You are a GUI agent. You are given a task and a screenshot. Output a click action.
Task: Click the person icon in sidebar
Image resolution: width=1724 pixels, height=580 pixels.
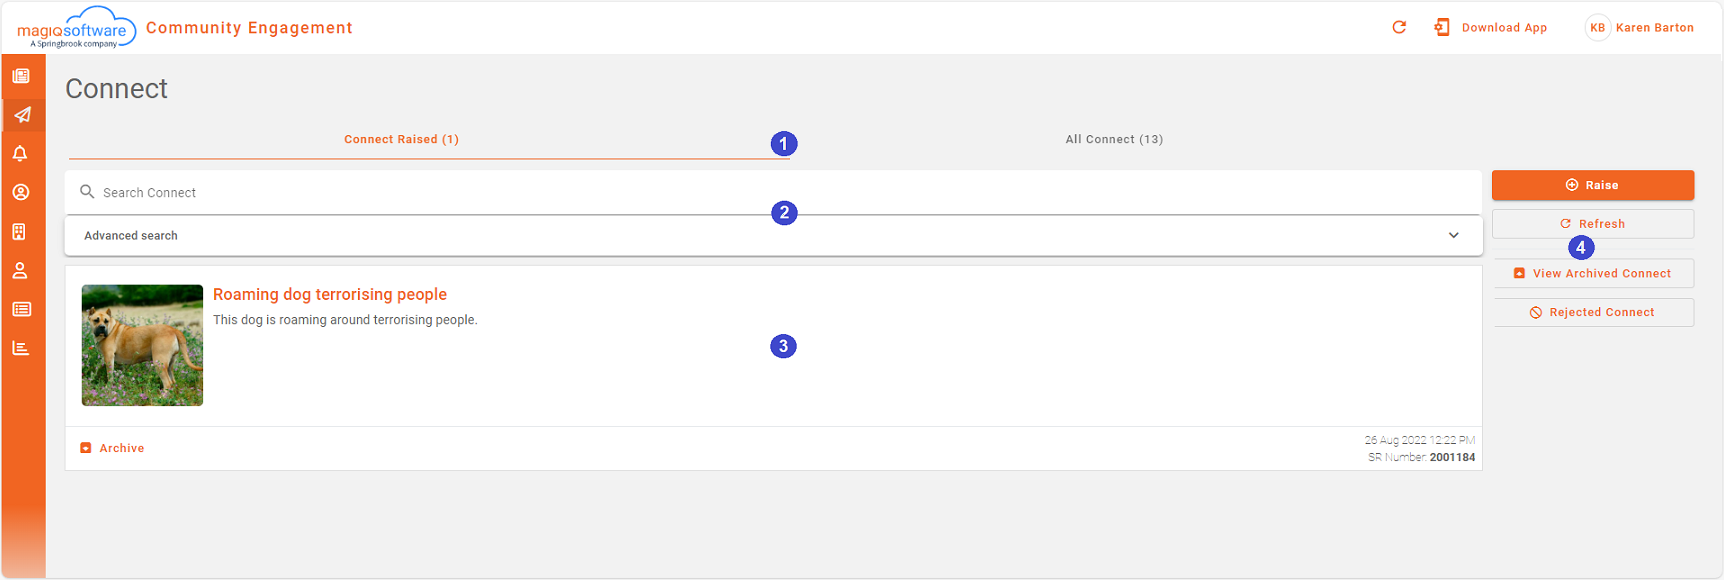[20, 271]
